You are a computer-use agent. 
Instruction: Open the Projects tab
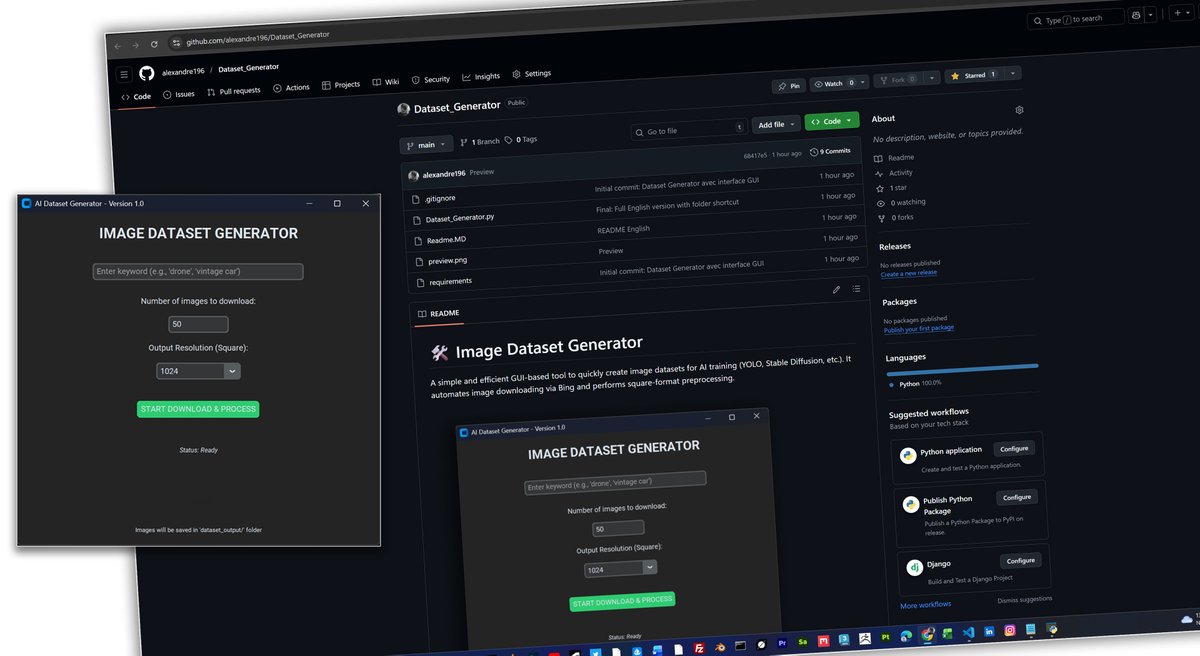341,85
